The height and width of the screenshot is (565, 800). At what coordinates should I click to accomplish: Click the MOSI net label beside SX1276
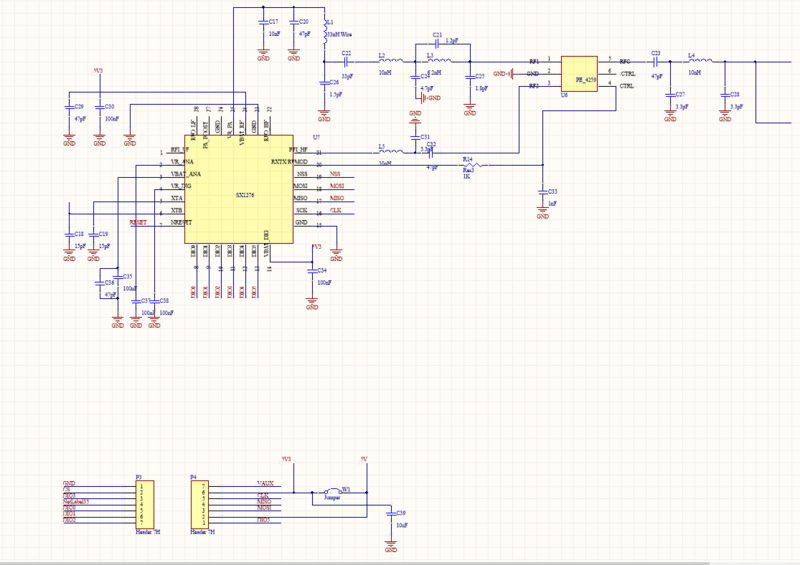(x=337, y=186)
